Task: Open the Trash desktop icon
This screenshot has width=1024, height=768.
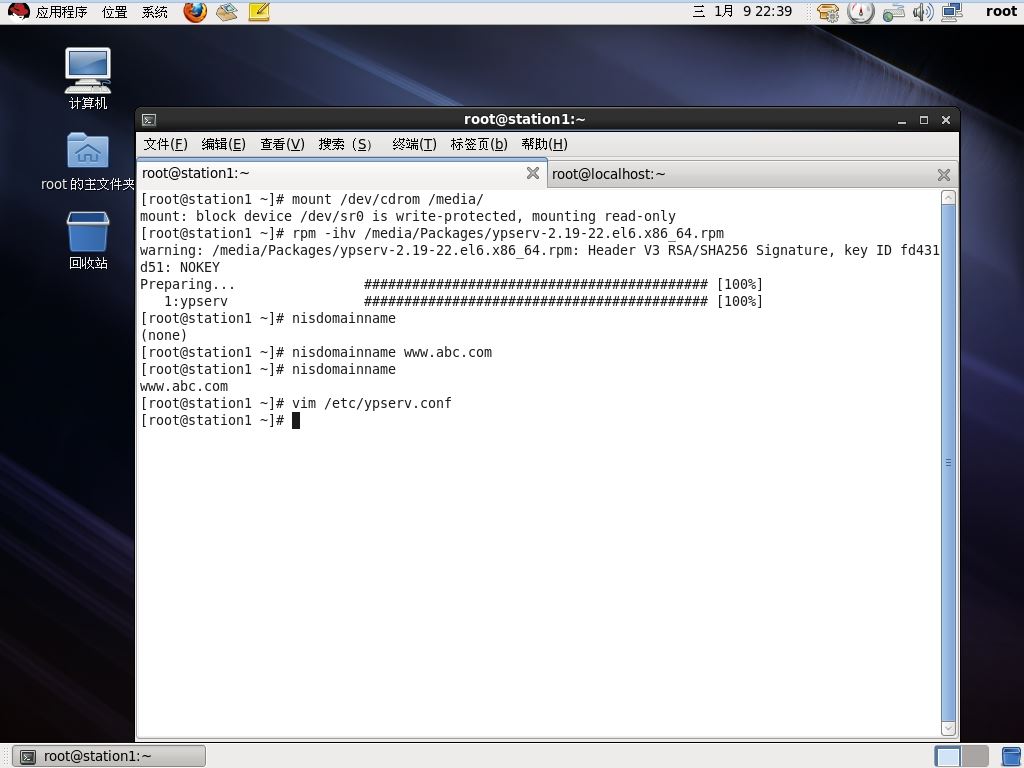Action: pyautogui.click(x=88, y=240)
